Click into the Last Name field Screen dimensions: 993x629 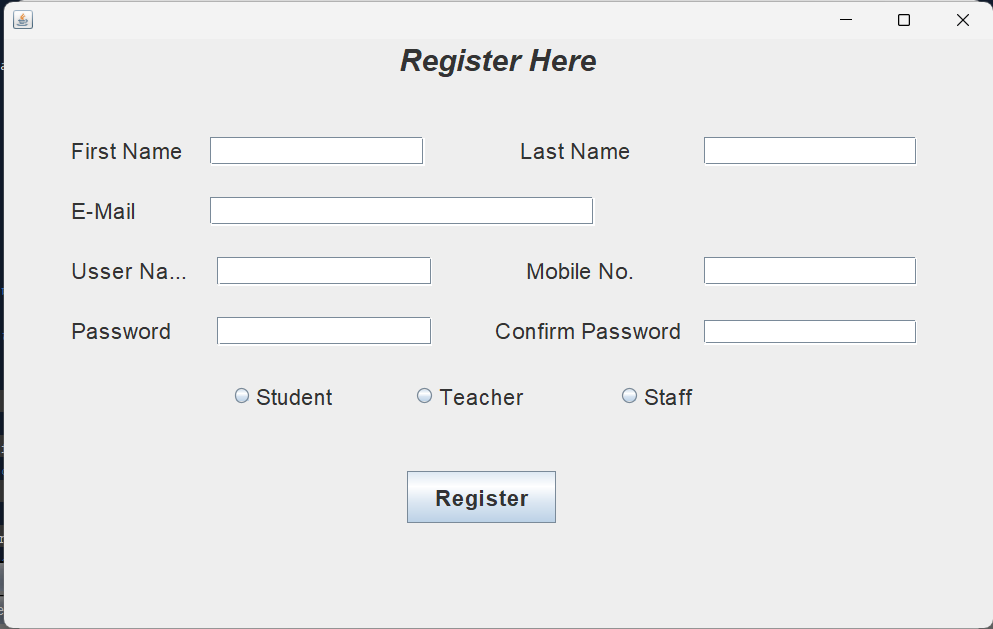coord(809,151)
